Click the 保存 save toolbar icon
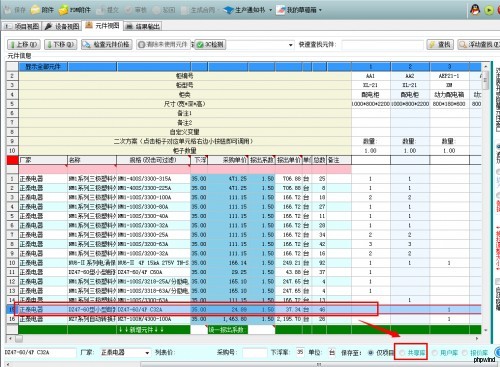The height and width of the screenshot is (367, 500). (x=7, y=10)
